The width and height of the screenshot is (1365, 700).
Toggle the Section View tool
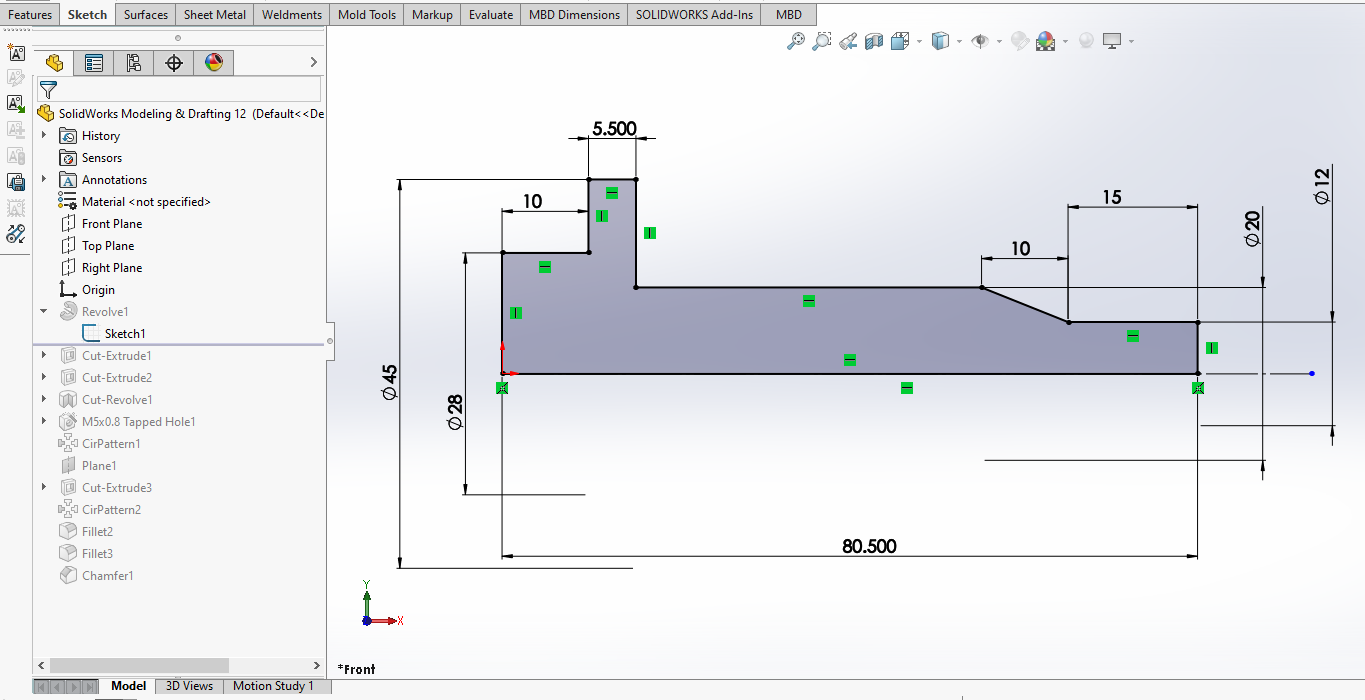[x=874, y=41]
